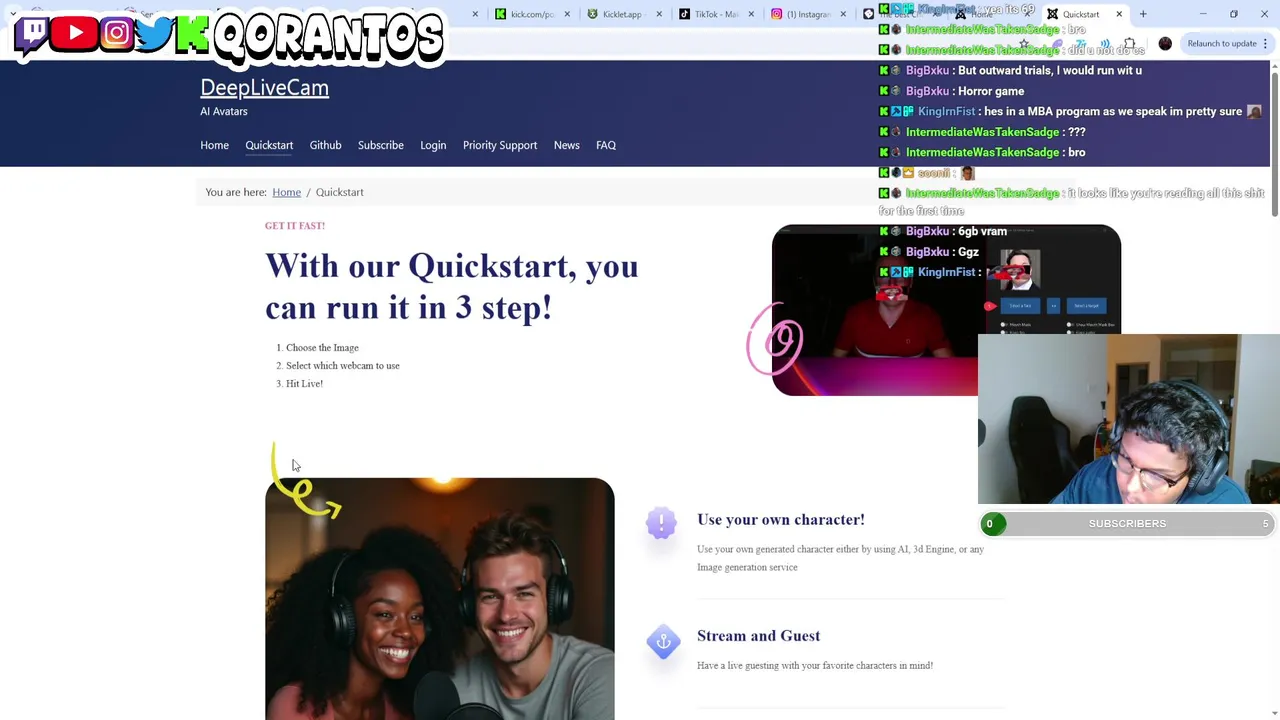Image resolution: width=1280 pixels, height=720 pixels.
Task: Click the 'Stream and Guest' heading
Action: (758, 636)
